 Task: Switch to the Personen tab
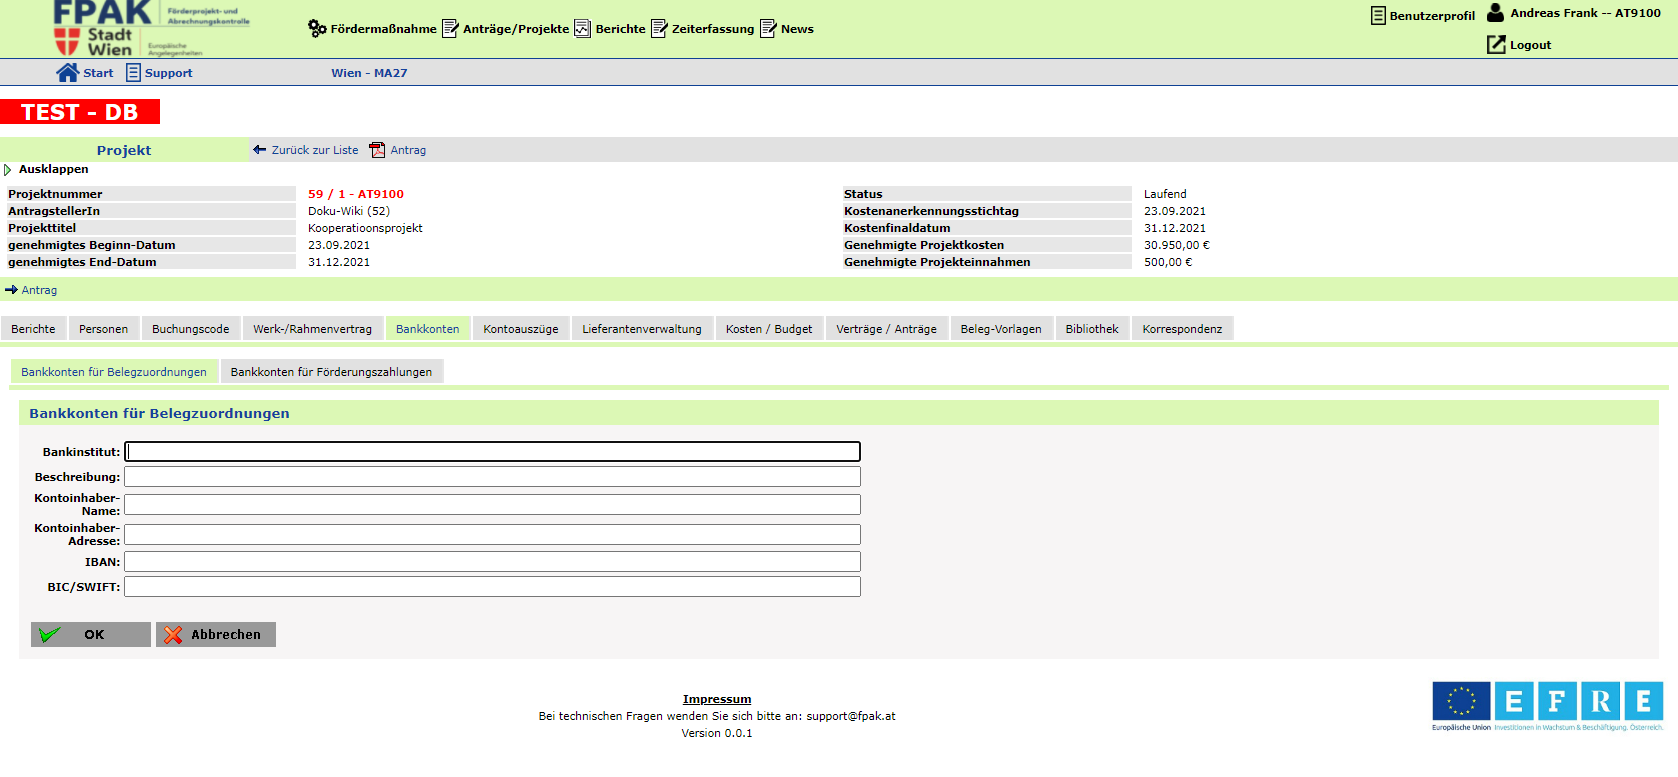(103, 329)
